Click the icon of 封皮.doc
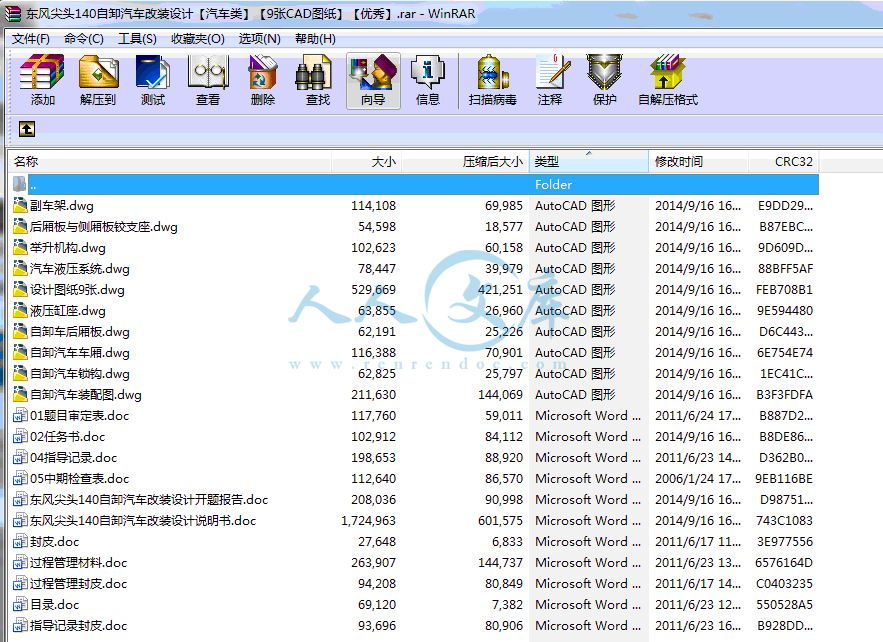 [20, 541]
